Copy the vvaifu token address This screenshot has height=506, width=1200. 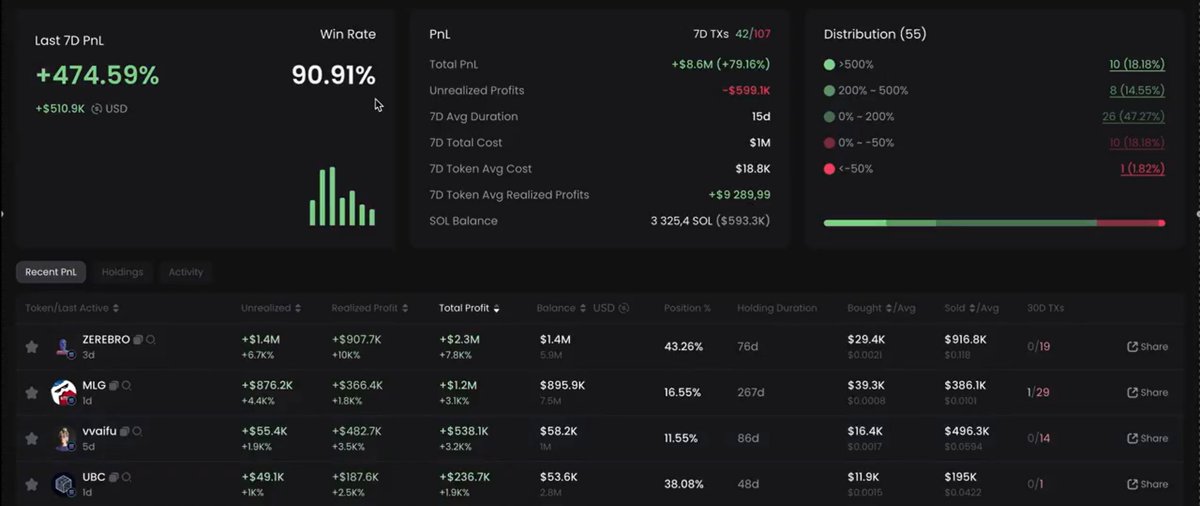125,431
